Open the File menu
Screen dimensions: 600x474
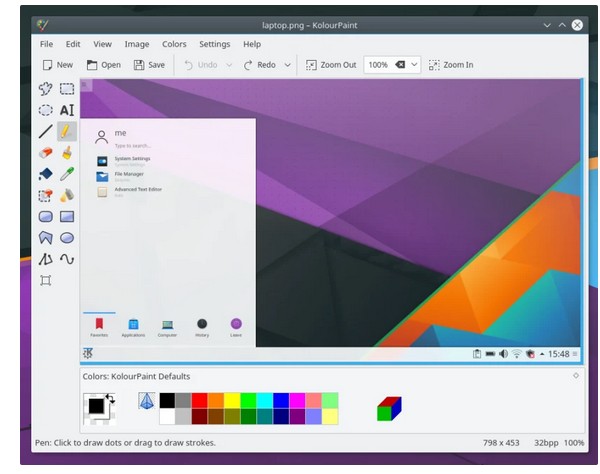(x=46, y=44)
